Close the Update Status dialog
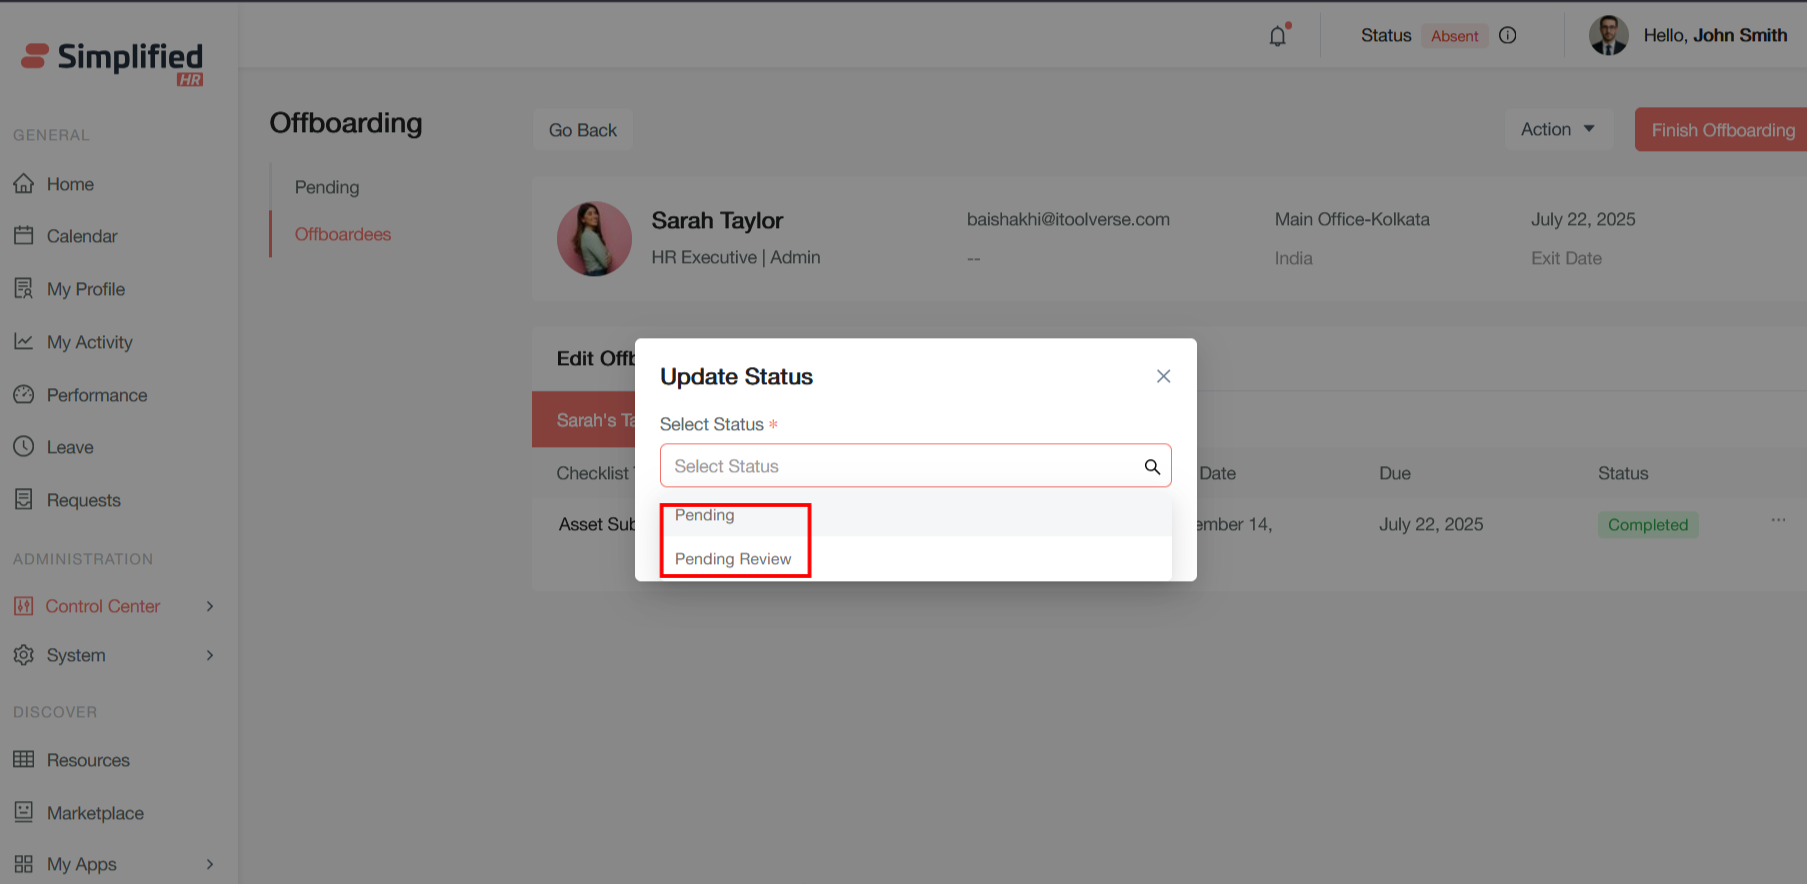The width and height of the screenshot is (1807, 884). coord(1163,376)
